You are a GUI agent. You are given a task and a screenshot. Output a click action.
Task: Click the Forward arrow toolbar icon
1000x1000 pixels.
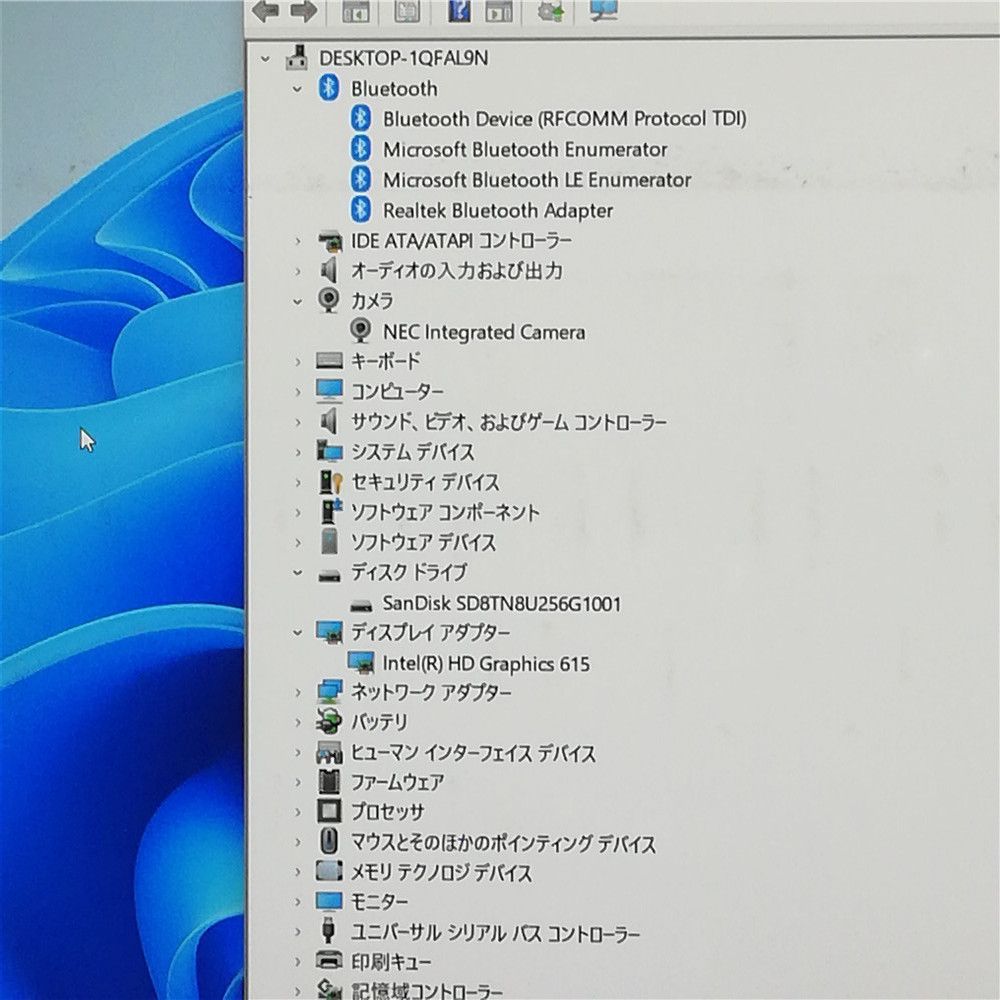click(304, 11)
